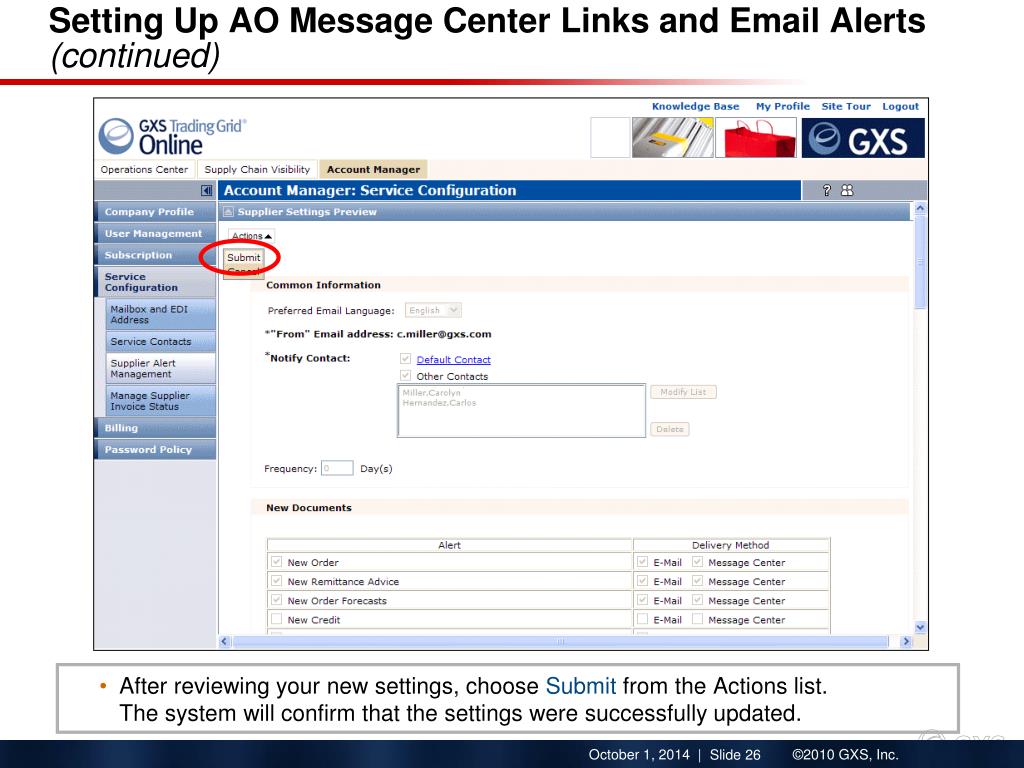Click the Logout link
This screenshot has height=768, width=1024.
click(900, 106)
